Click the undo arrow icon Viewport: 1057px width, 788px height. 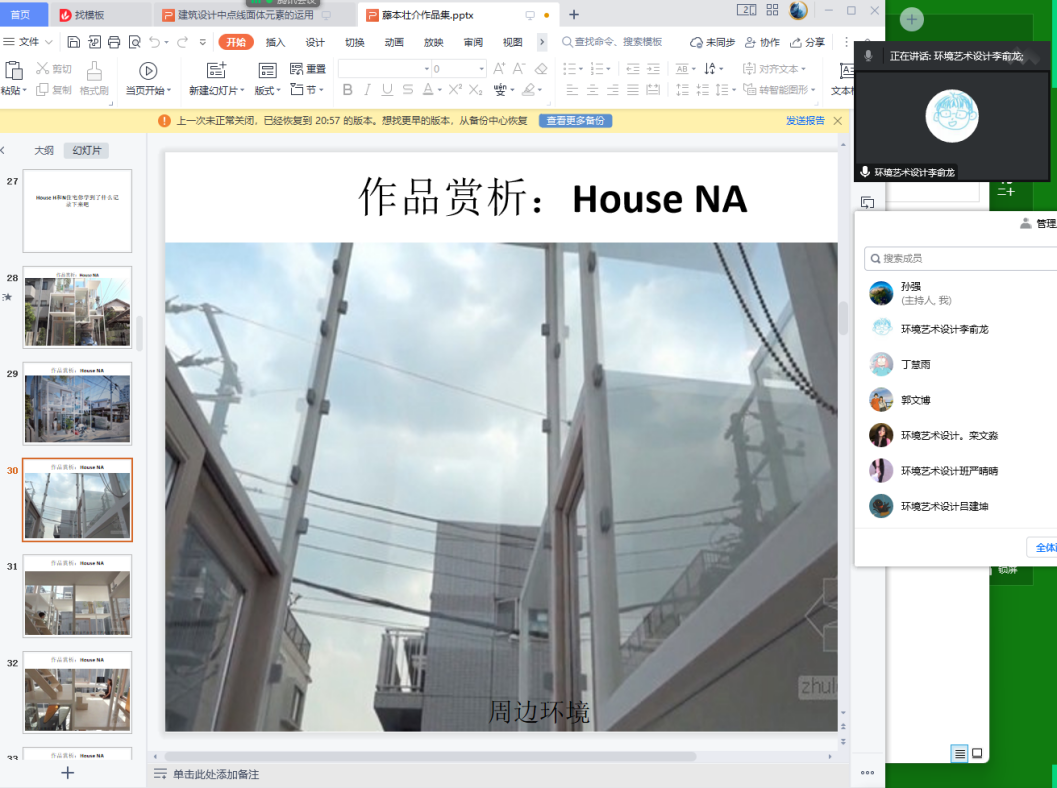[x=154, y=42]
